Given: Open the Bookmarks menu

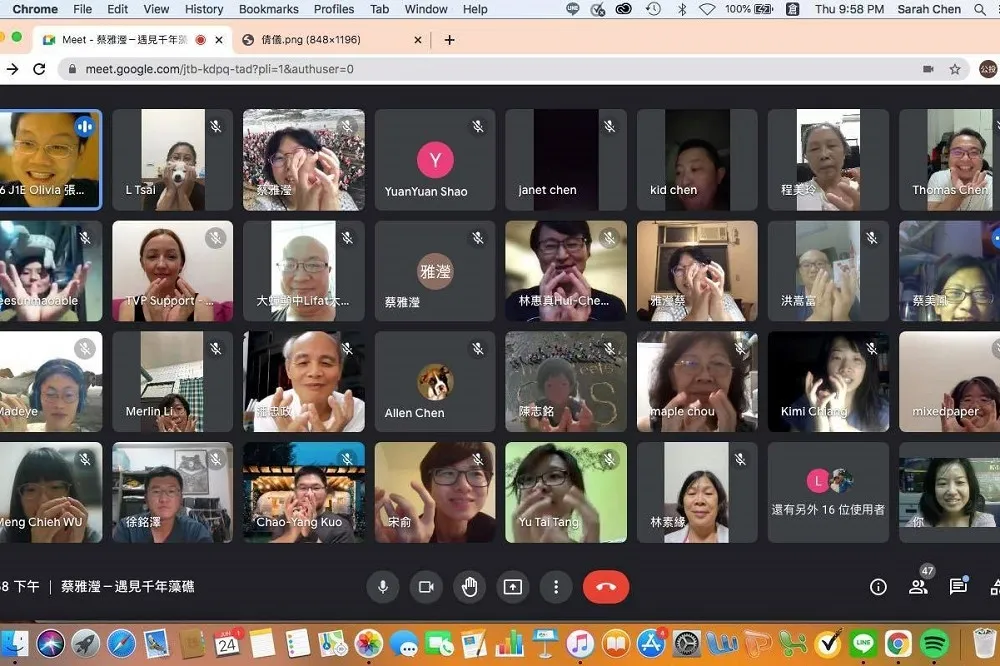Looking at the screenshot, I should (268, 9).
